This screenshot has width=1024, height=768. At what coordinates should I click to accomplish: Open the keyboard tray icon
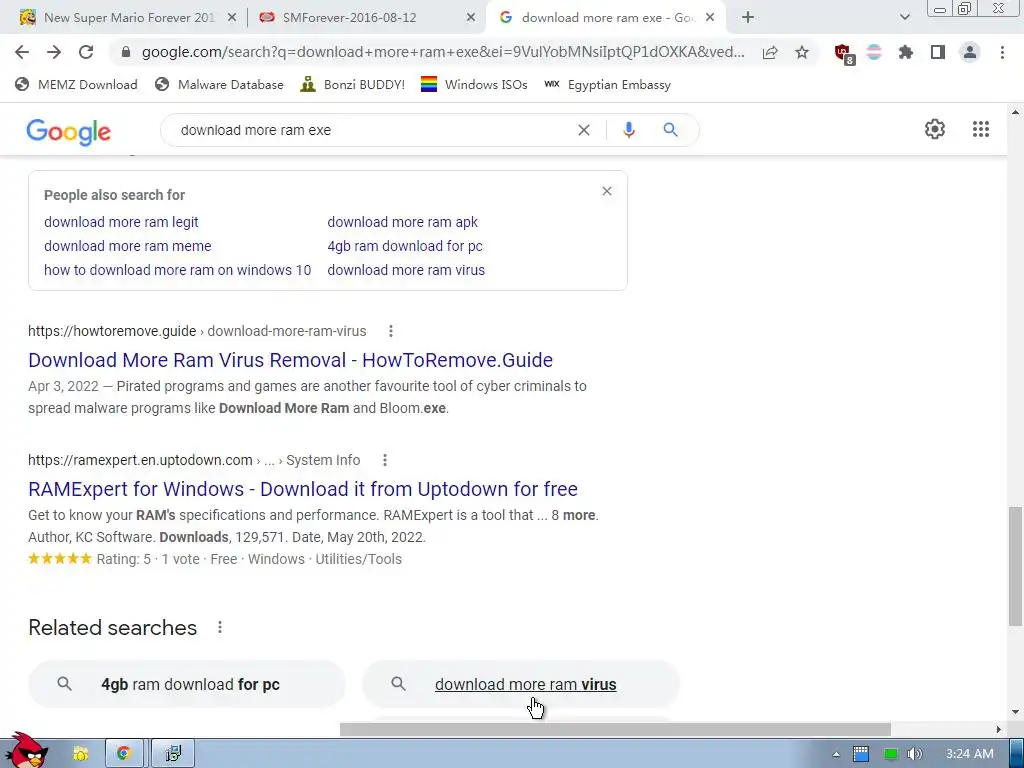coord(861,754)
